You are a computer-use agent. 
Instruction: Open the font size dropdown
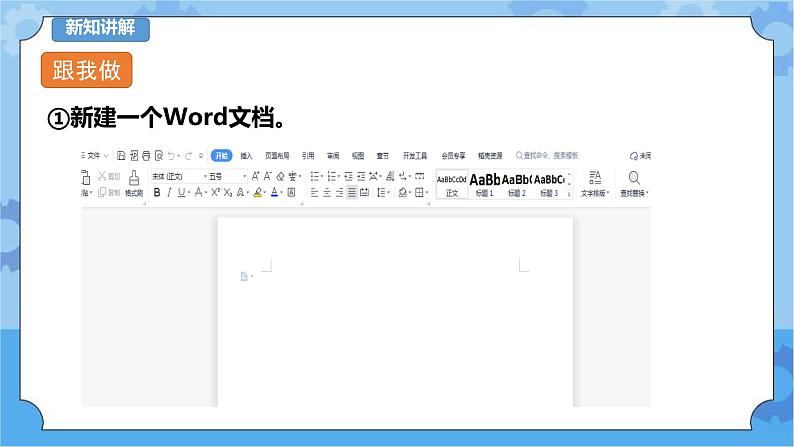(244, 176)
